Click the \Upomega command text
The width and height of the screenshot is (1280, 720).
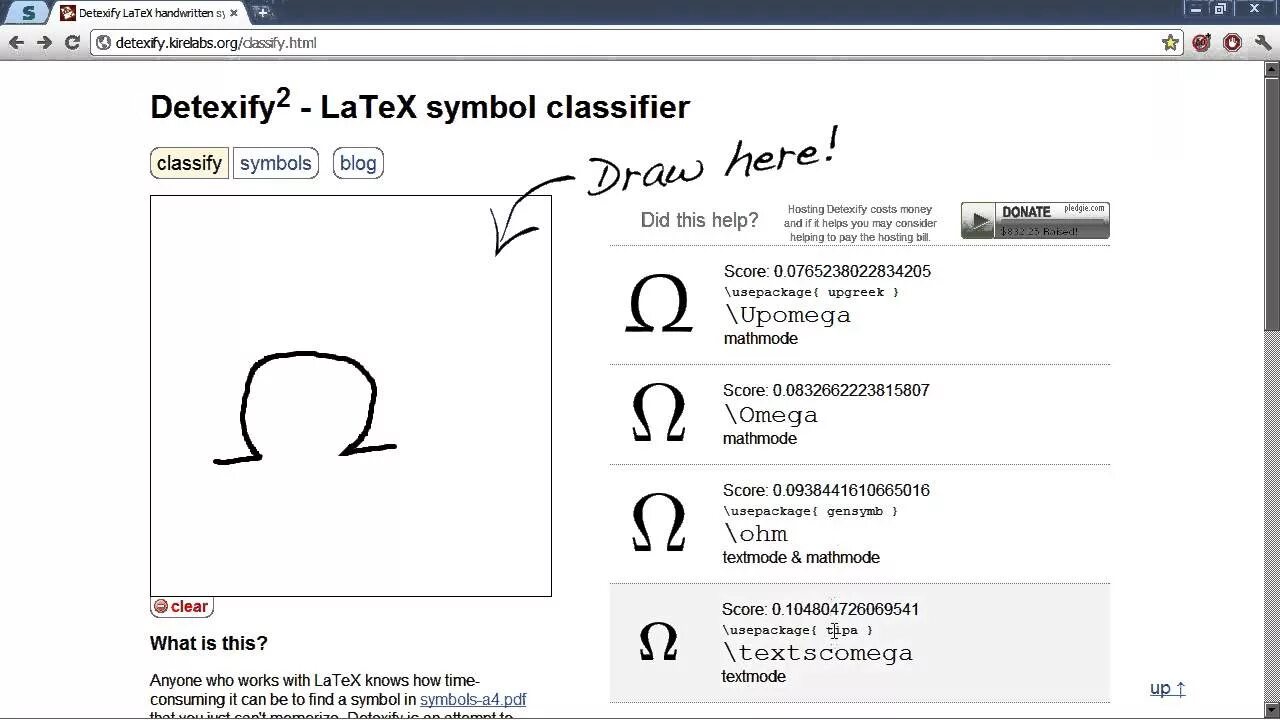[x=788, y=315]
